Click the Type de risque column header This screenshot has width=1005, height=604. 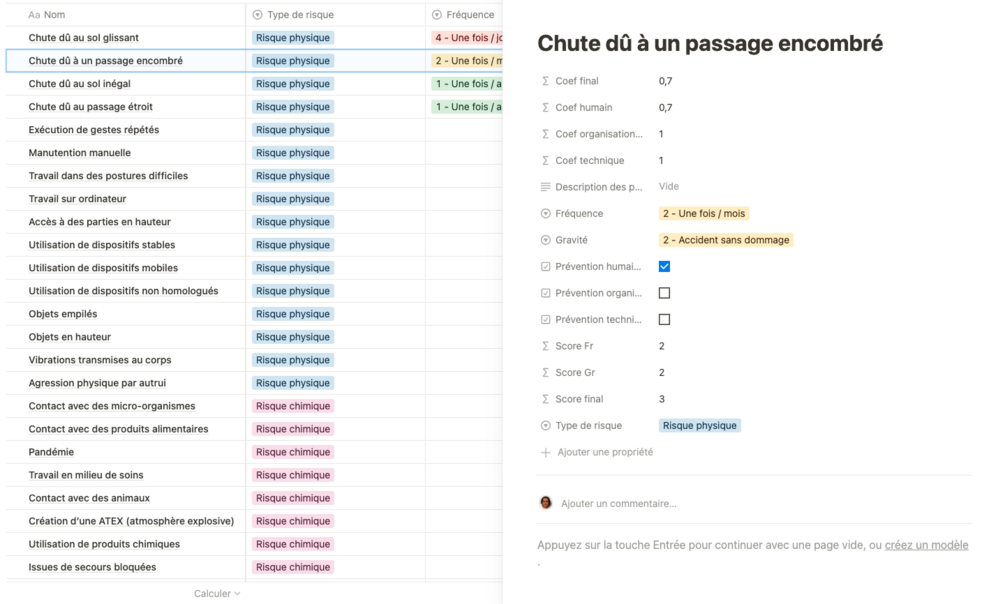[300, 15]
